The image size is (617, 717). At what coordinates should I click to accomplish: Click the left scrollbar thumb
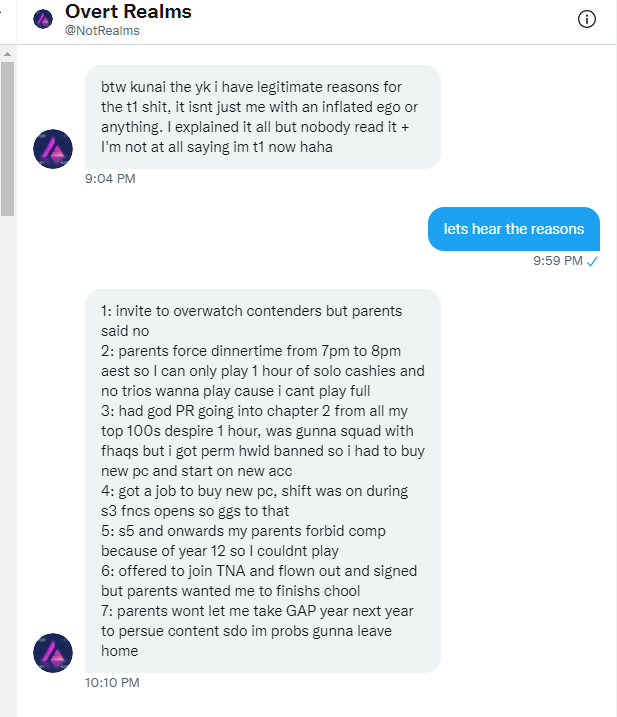[7, 138]
